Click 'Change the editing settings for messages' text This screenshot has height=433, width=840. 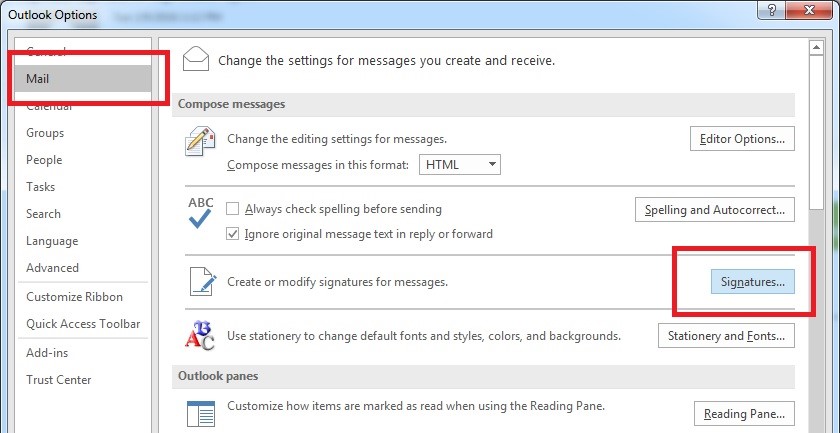[x=337, y=139]
